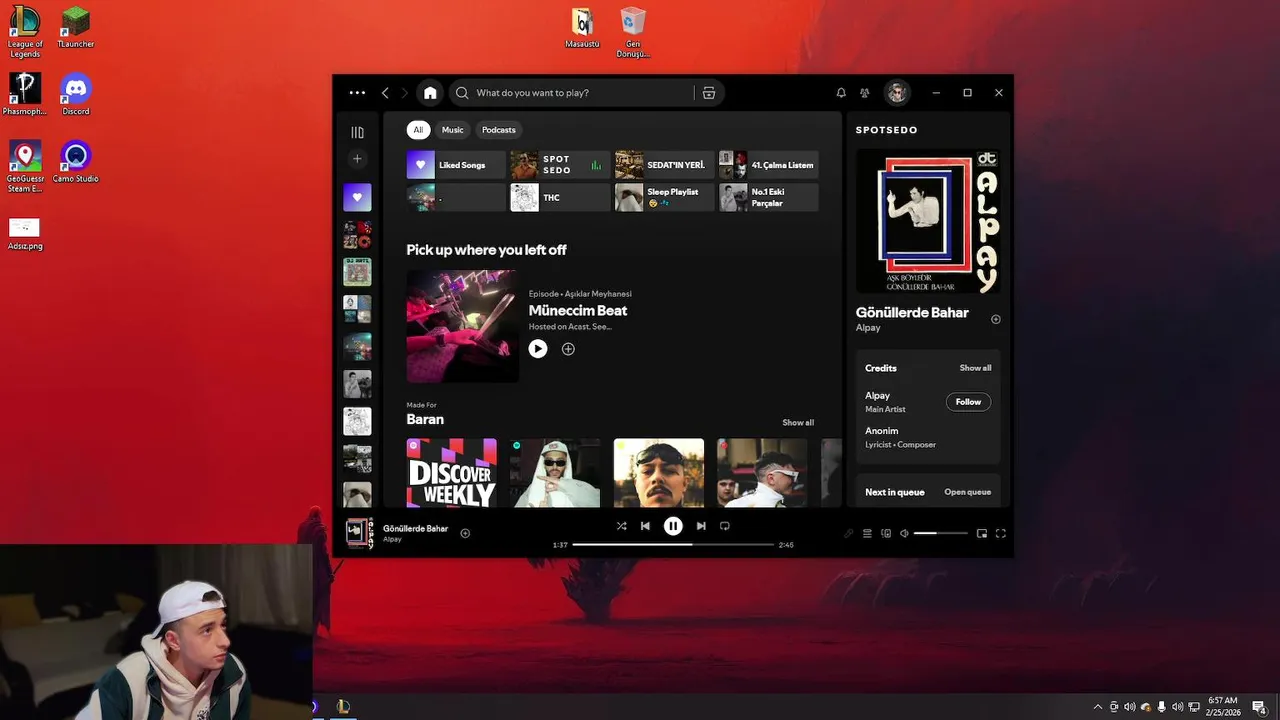Viewport: 1280px width, 720px height.
Task: Open the Browse icon beside the search box
Action: [x=709, y=93]
